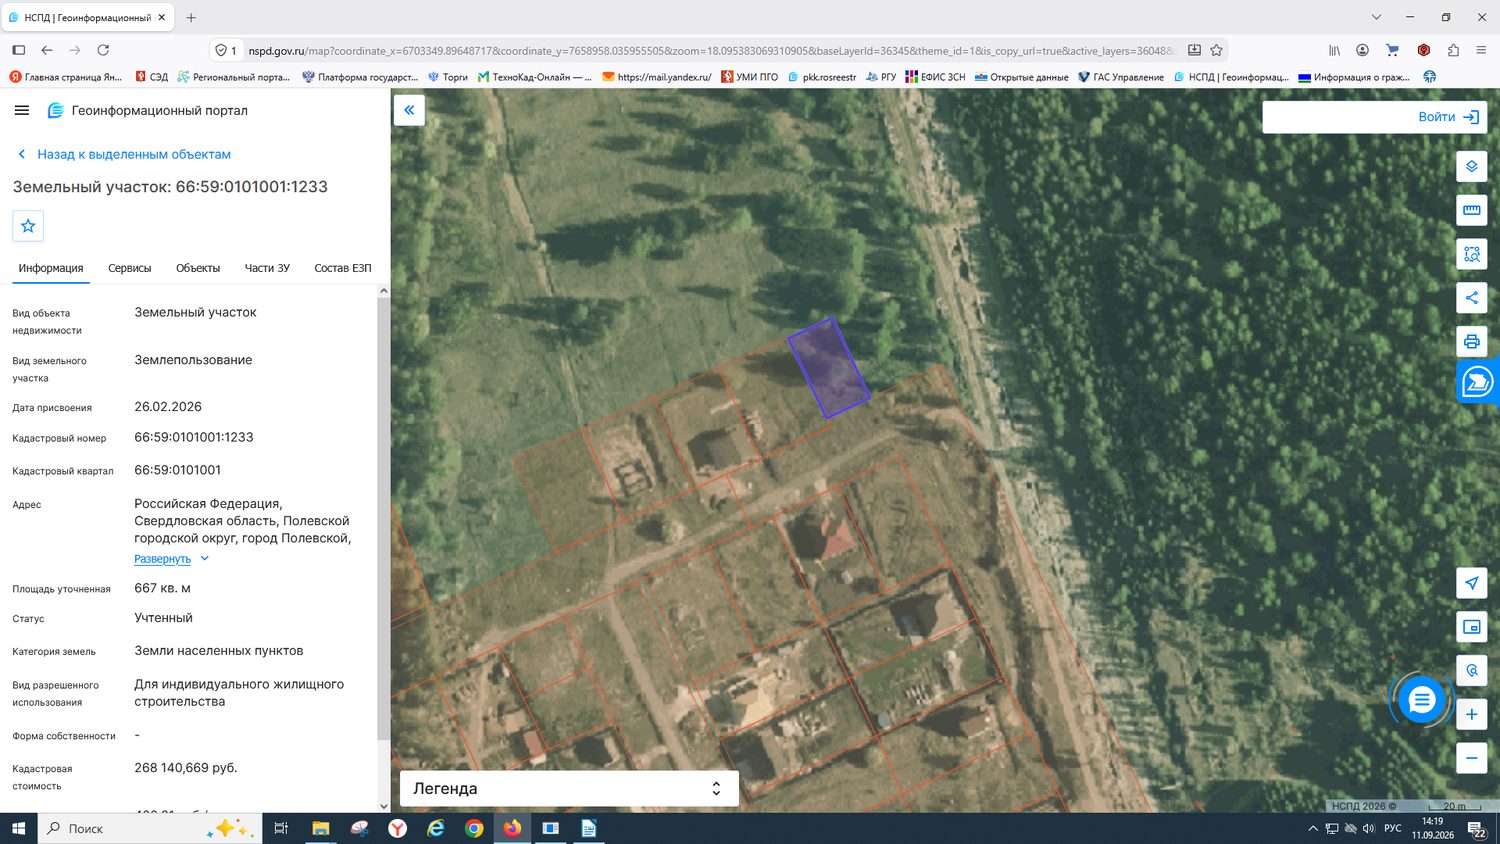Image resolution: width=1500 pixels, height=844 pixels.
Task: Collapse the side panel with double chevron
Action: [409, 110]
